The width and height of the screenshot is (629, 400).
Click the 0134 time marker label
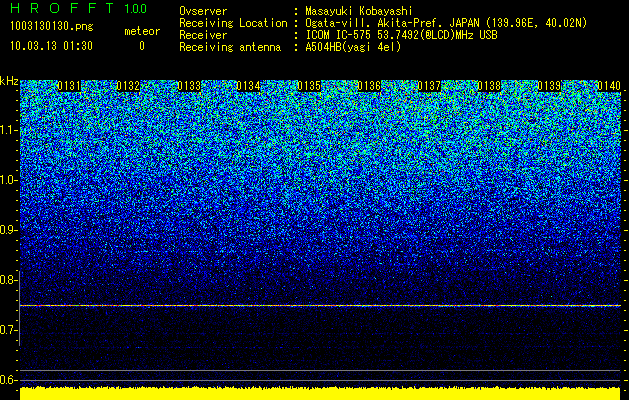[x=248, y=86]
